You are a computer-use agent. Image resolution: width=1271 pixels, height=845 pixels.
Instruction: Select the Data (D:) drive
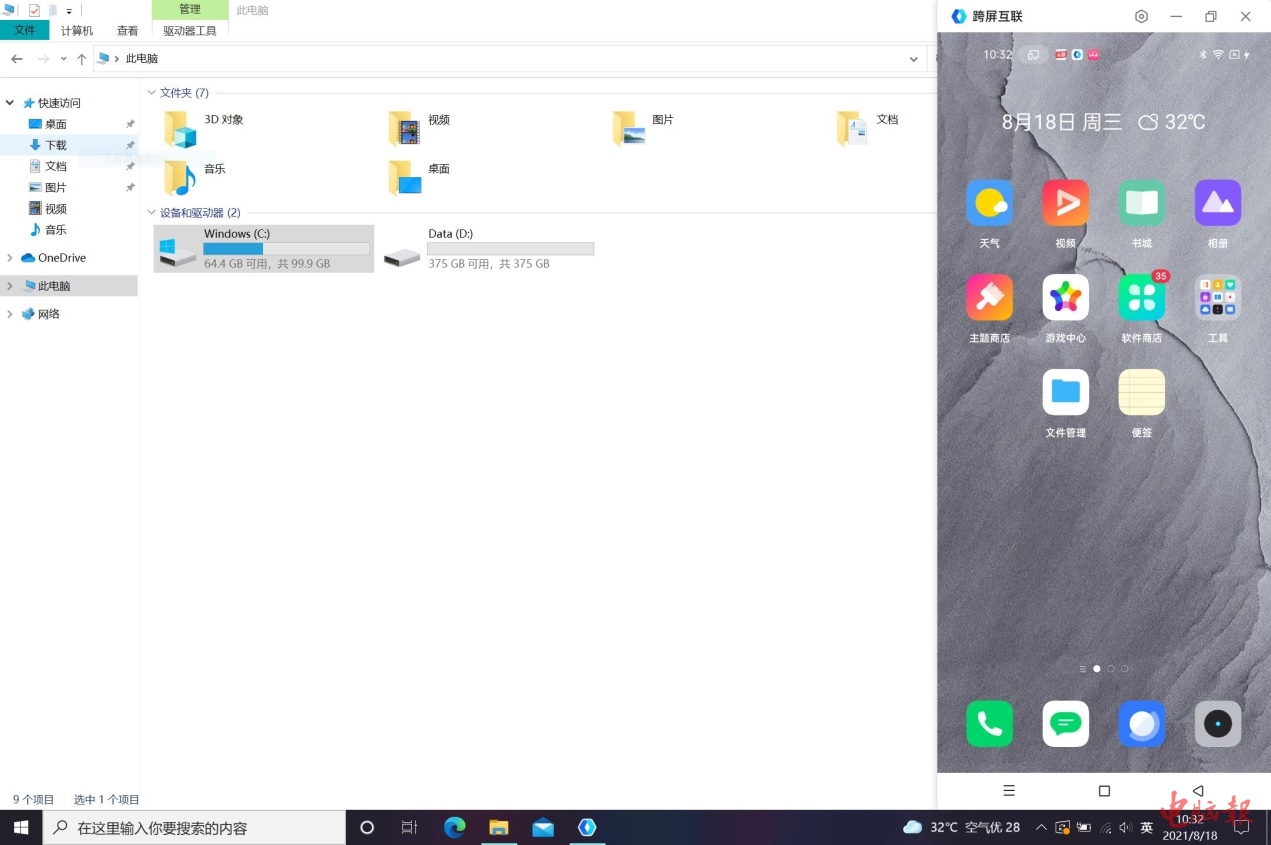pyautogui.click(x=490, y=248)
